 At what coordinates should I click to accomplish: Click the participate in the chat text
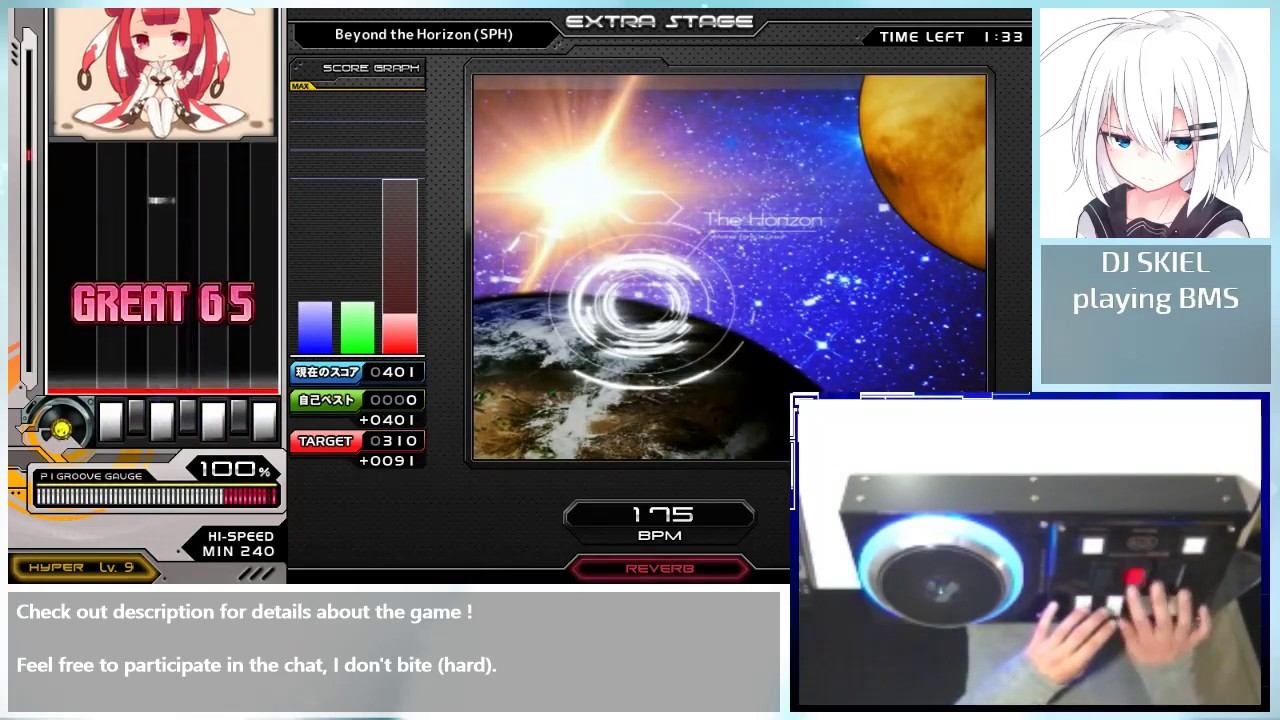(256, 665)
